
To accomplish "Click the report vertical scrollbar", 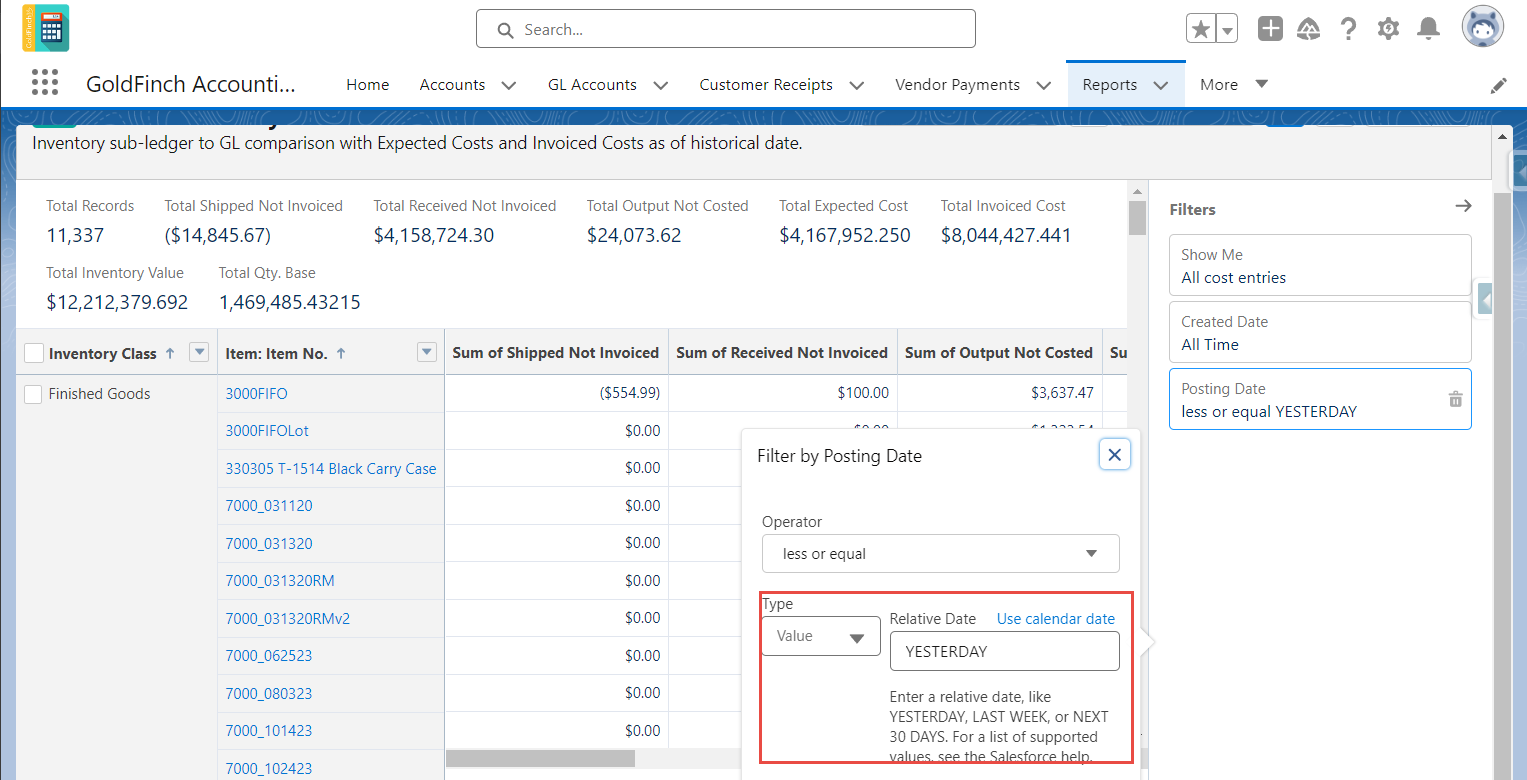I will [1137, 218].
